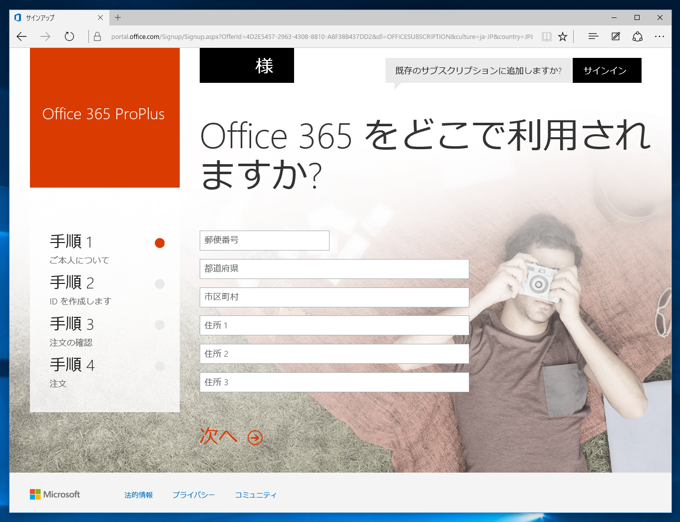
Task: Select 手順 3 step in sidebar
Action: click(72, 324)
